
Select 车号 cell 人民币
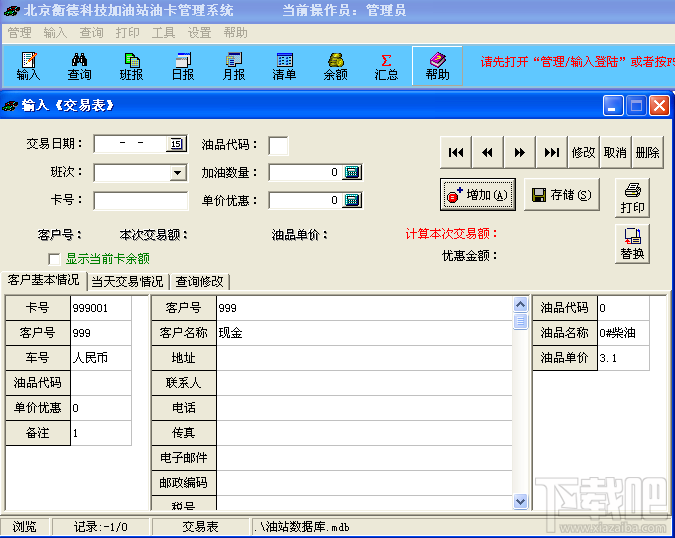click(101, 358)
